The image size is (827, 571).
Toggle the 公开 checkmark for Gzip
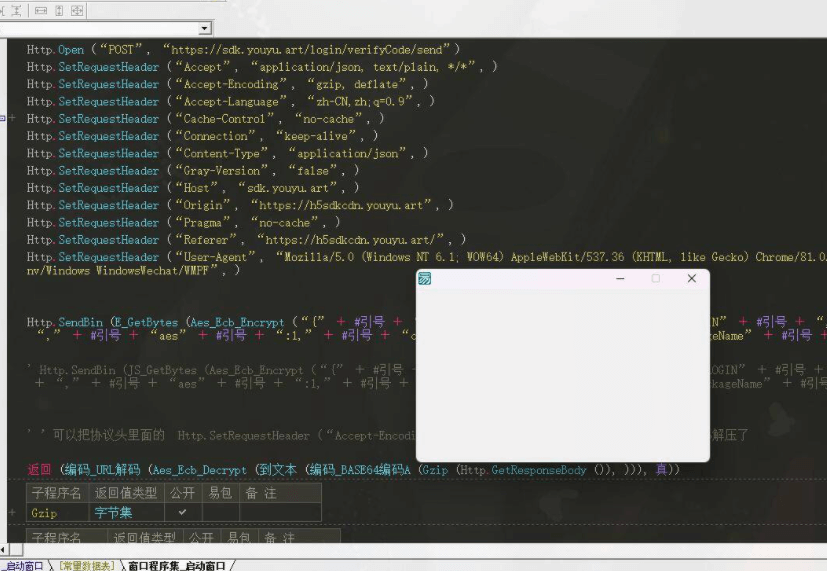182,512
